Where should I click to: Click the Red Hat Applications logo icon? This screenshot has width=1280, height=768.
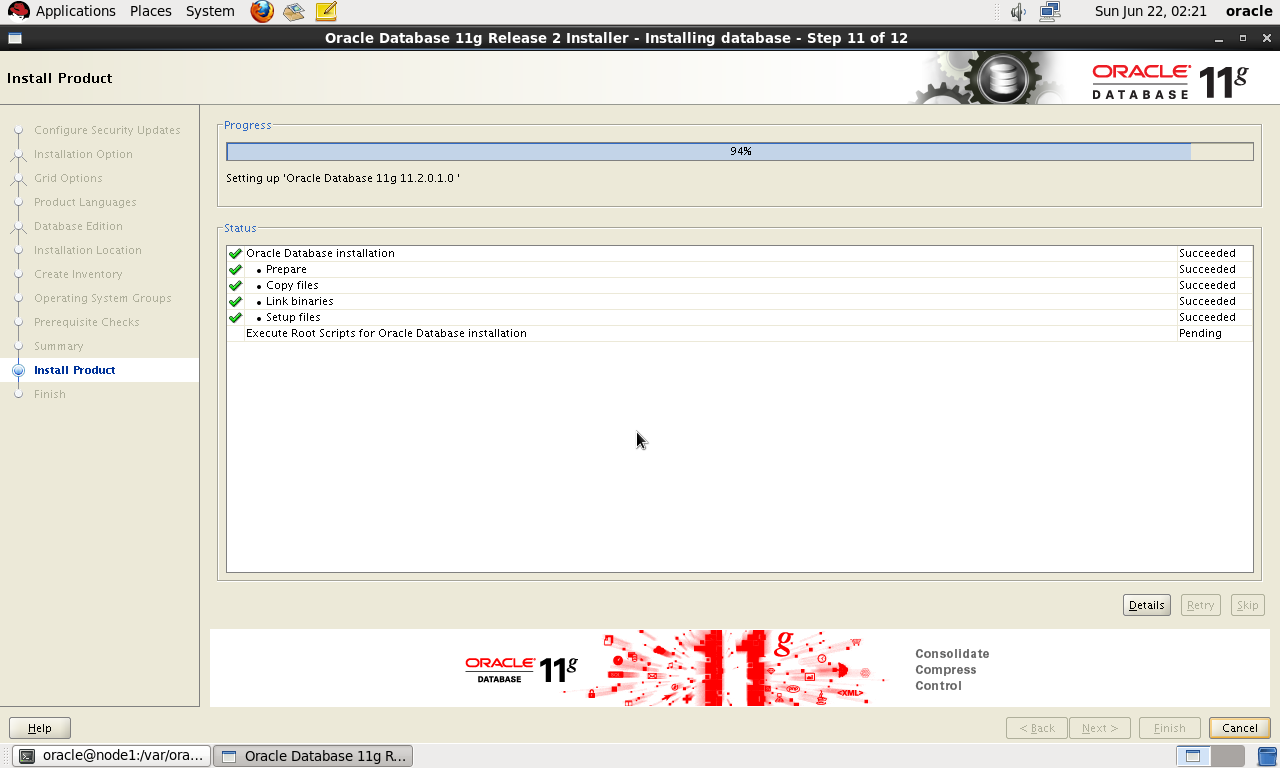click(x=18, y=12)
